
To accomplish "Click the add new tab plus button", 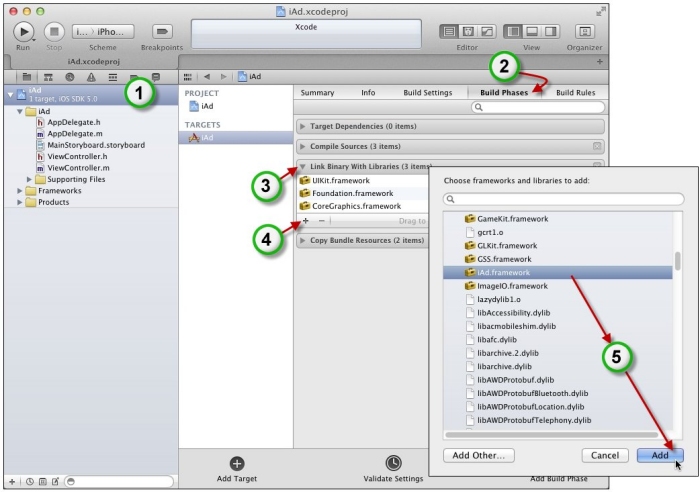I will (x=600, y=62).
